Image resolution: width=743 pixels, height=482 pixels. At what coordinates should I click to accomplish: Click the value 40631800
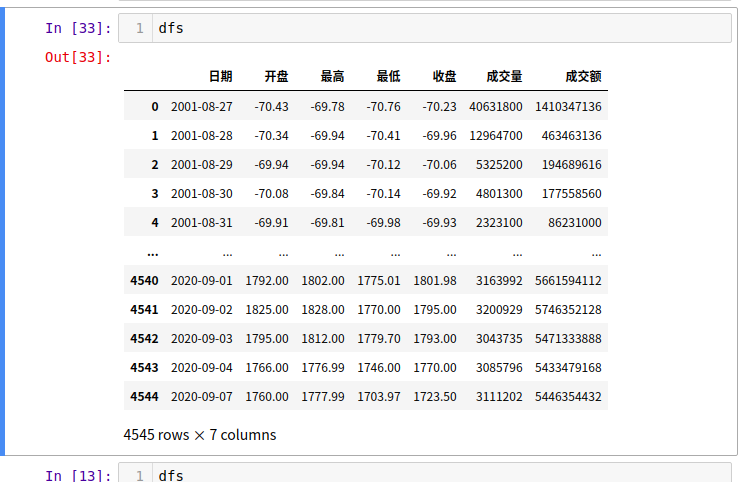coord(496,107)
